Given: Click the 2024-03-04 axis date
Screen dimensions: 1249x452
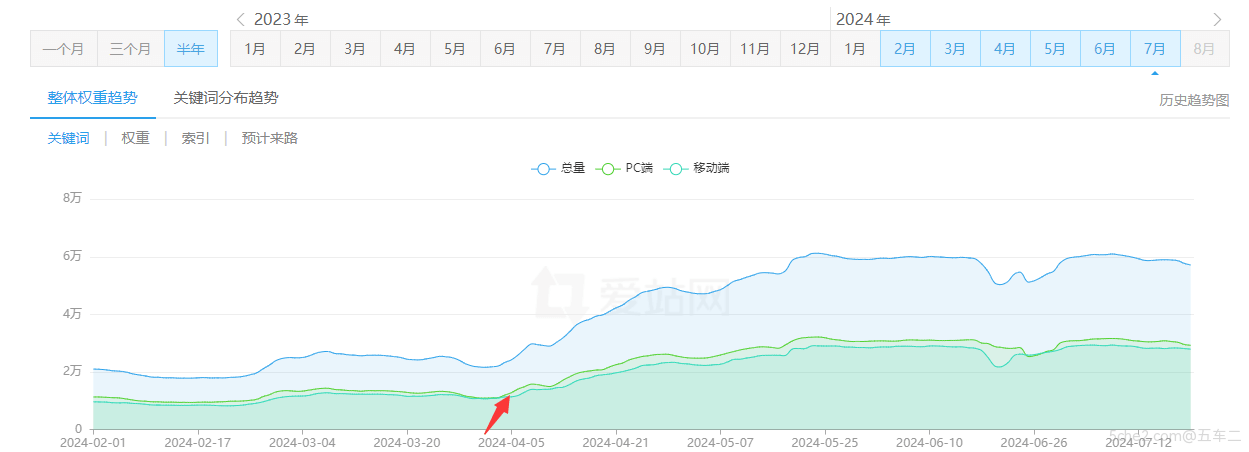Looking at the screenshot, I should click(301, 441).
